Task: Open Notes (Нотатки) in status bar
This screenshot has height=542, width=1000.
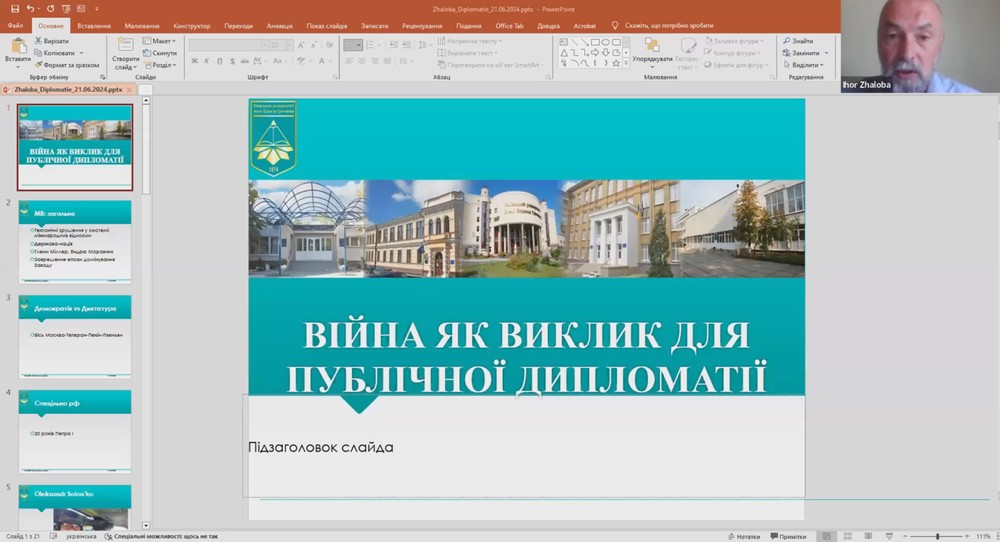Action: [x=744, y=536]
